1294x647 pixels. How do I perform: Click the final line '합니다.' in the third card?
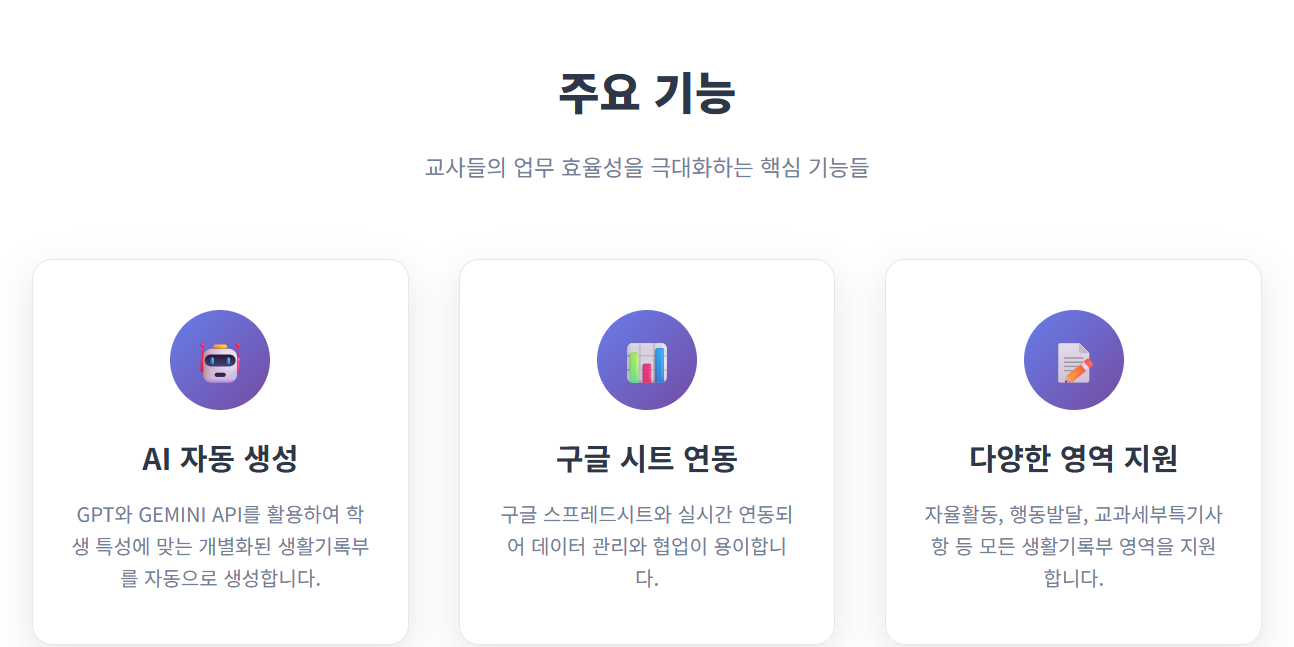click(1074, 579)
